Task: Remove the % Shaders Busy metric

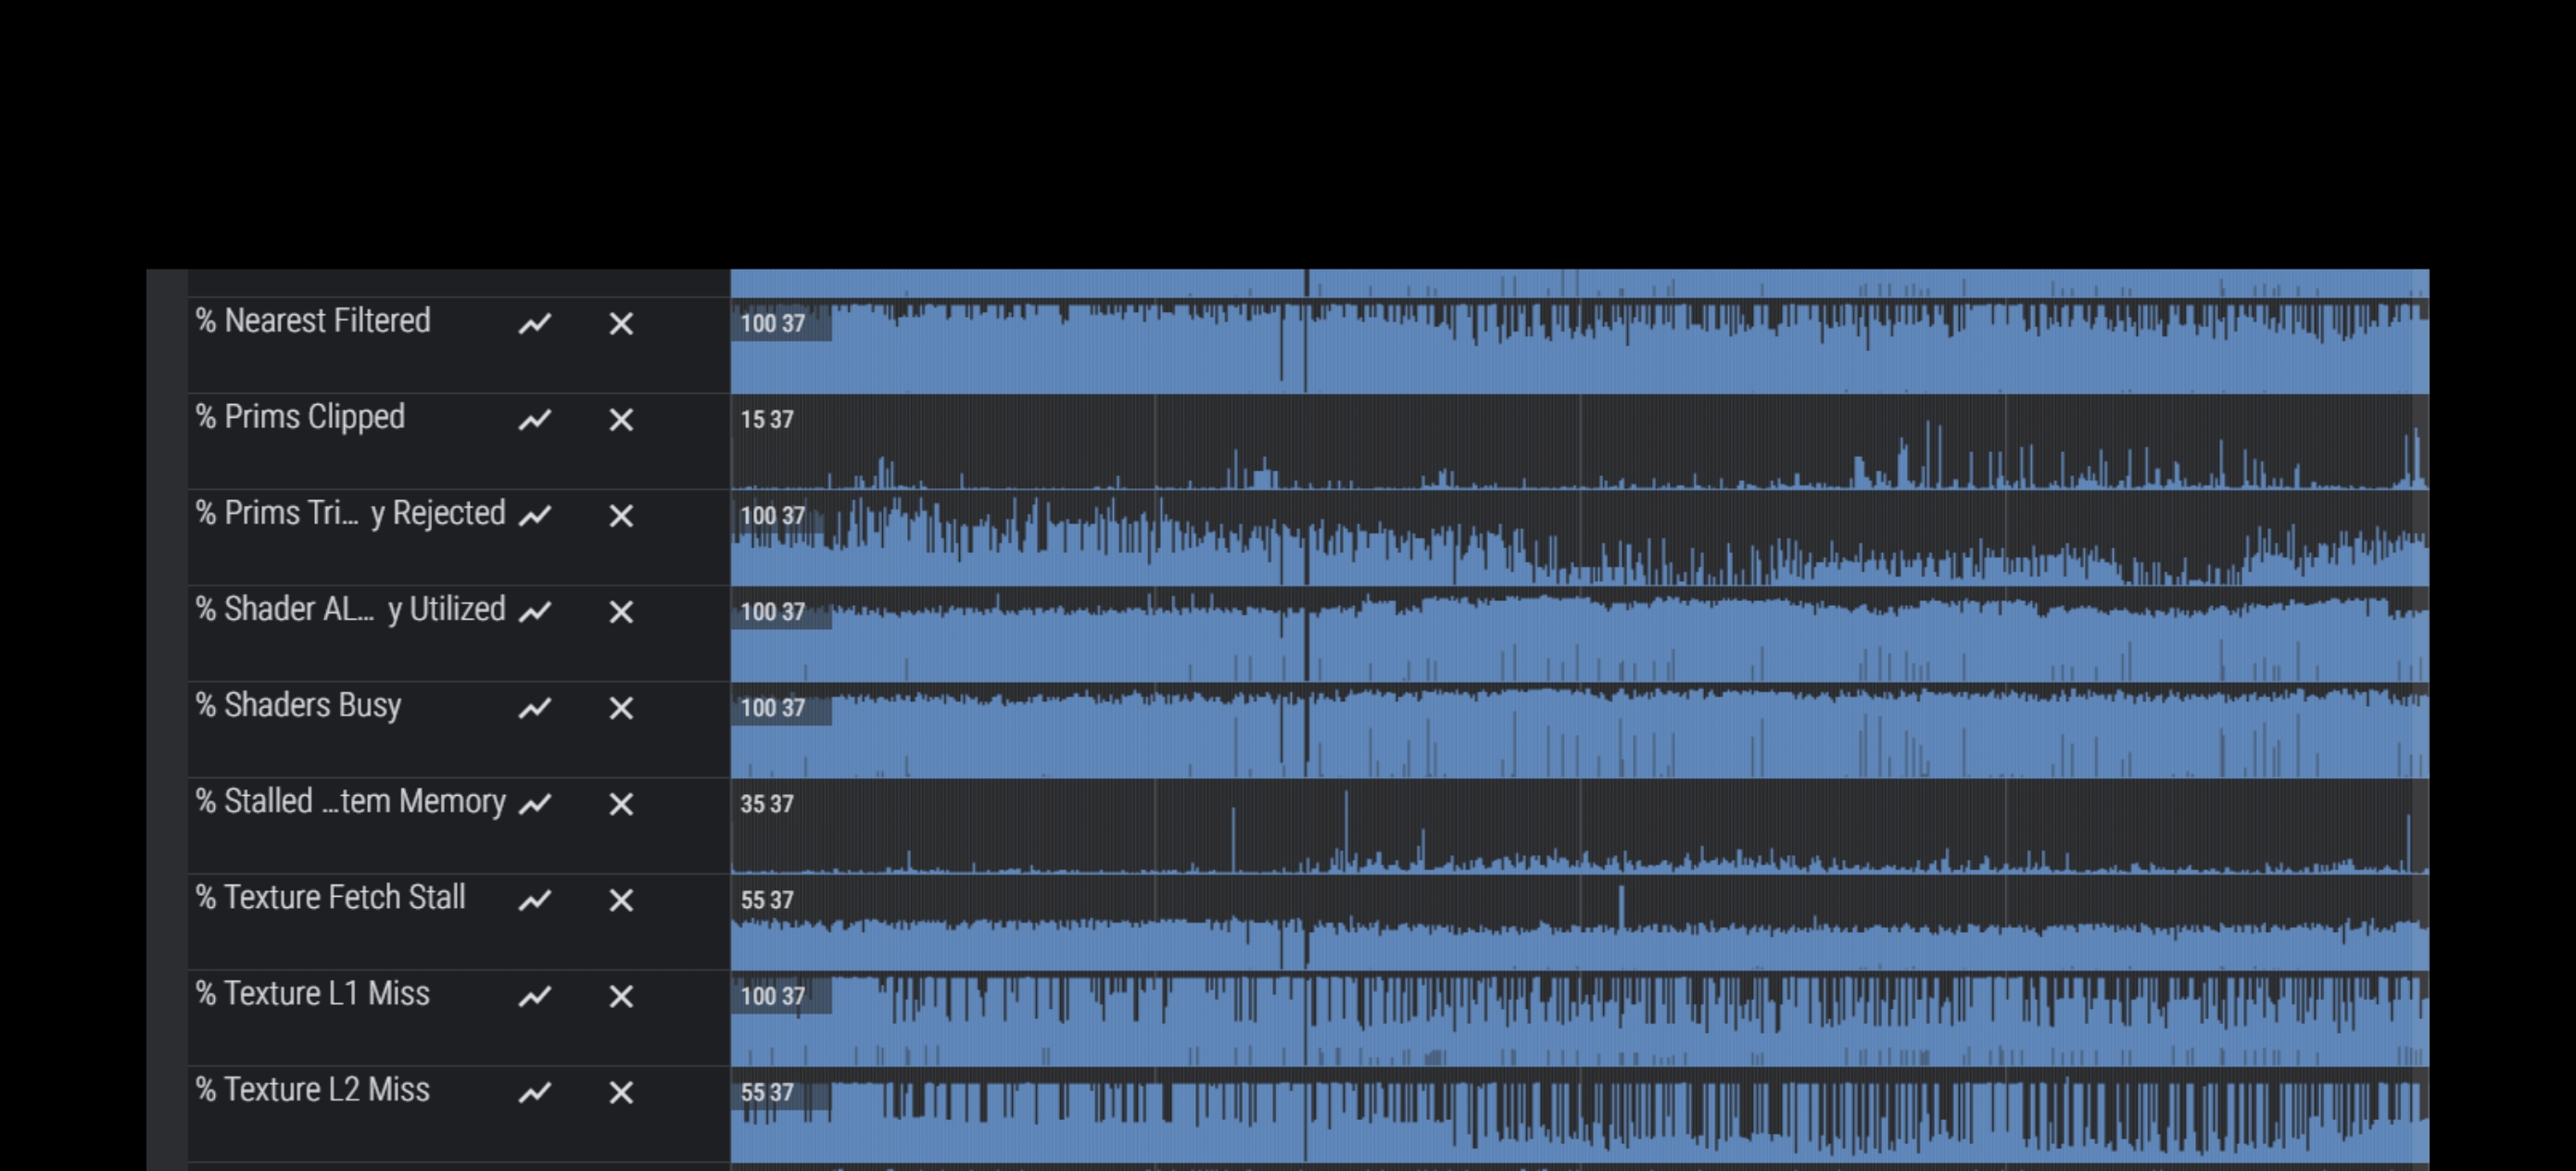Action: pyautogui.click(x=621, y=708)
